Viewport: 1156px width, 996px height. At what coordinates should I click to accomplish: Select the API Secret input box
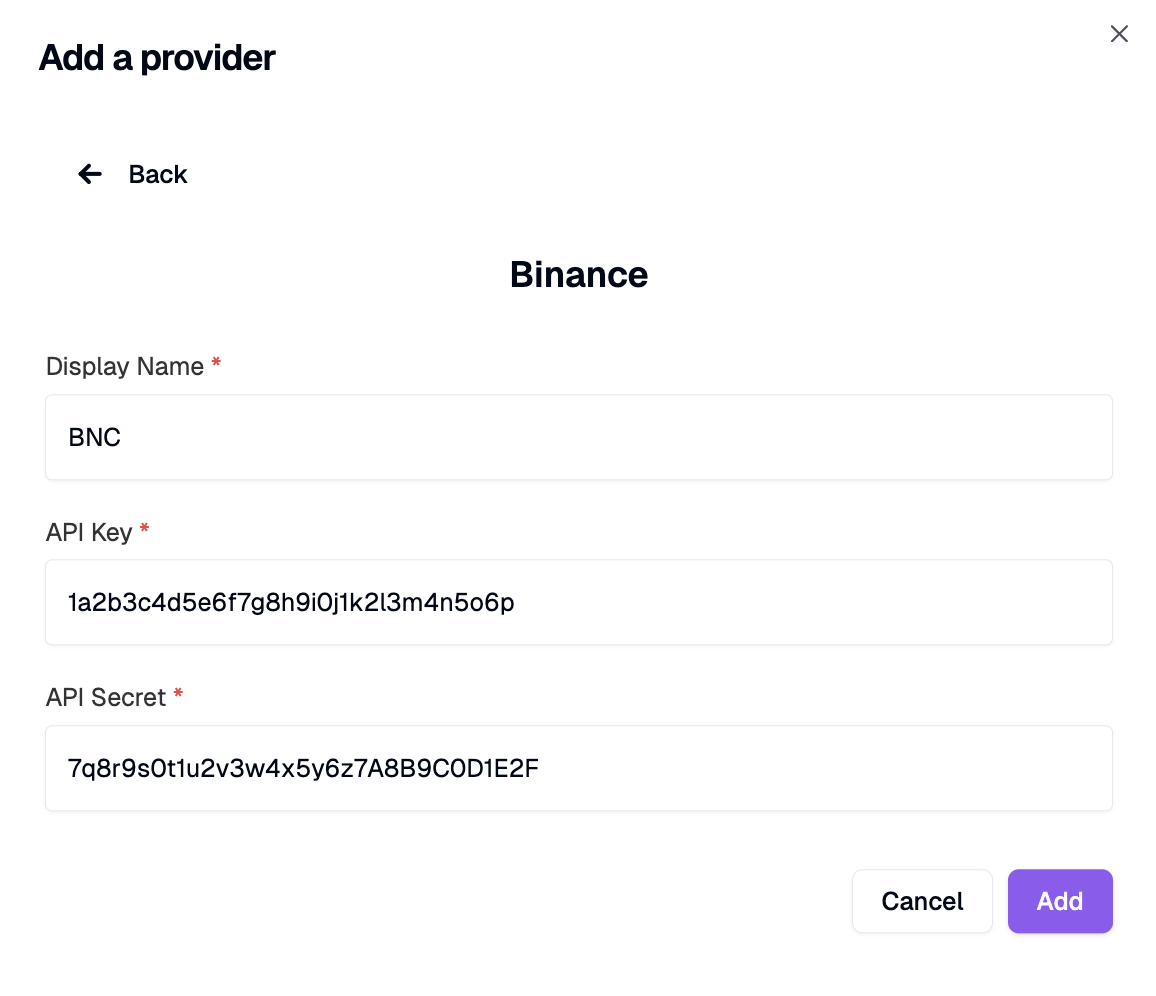[x=579, y=768]
